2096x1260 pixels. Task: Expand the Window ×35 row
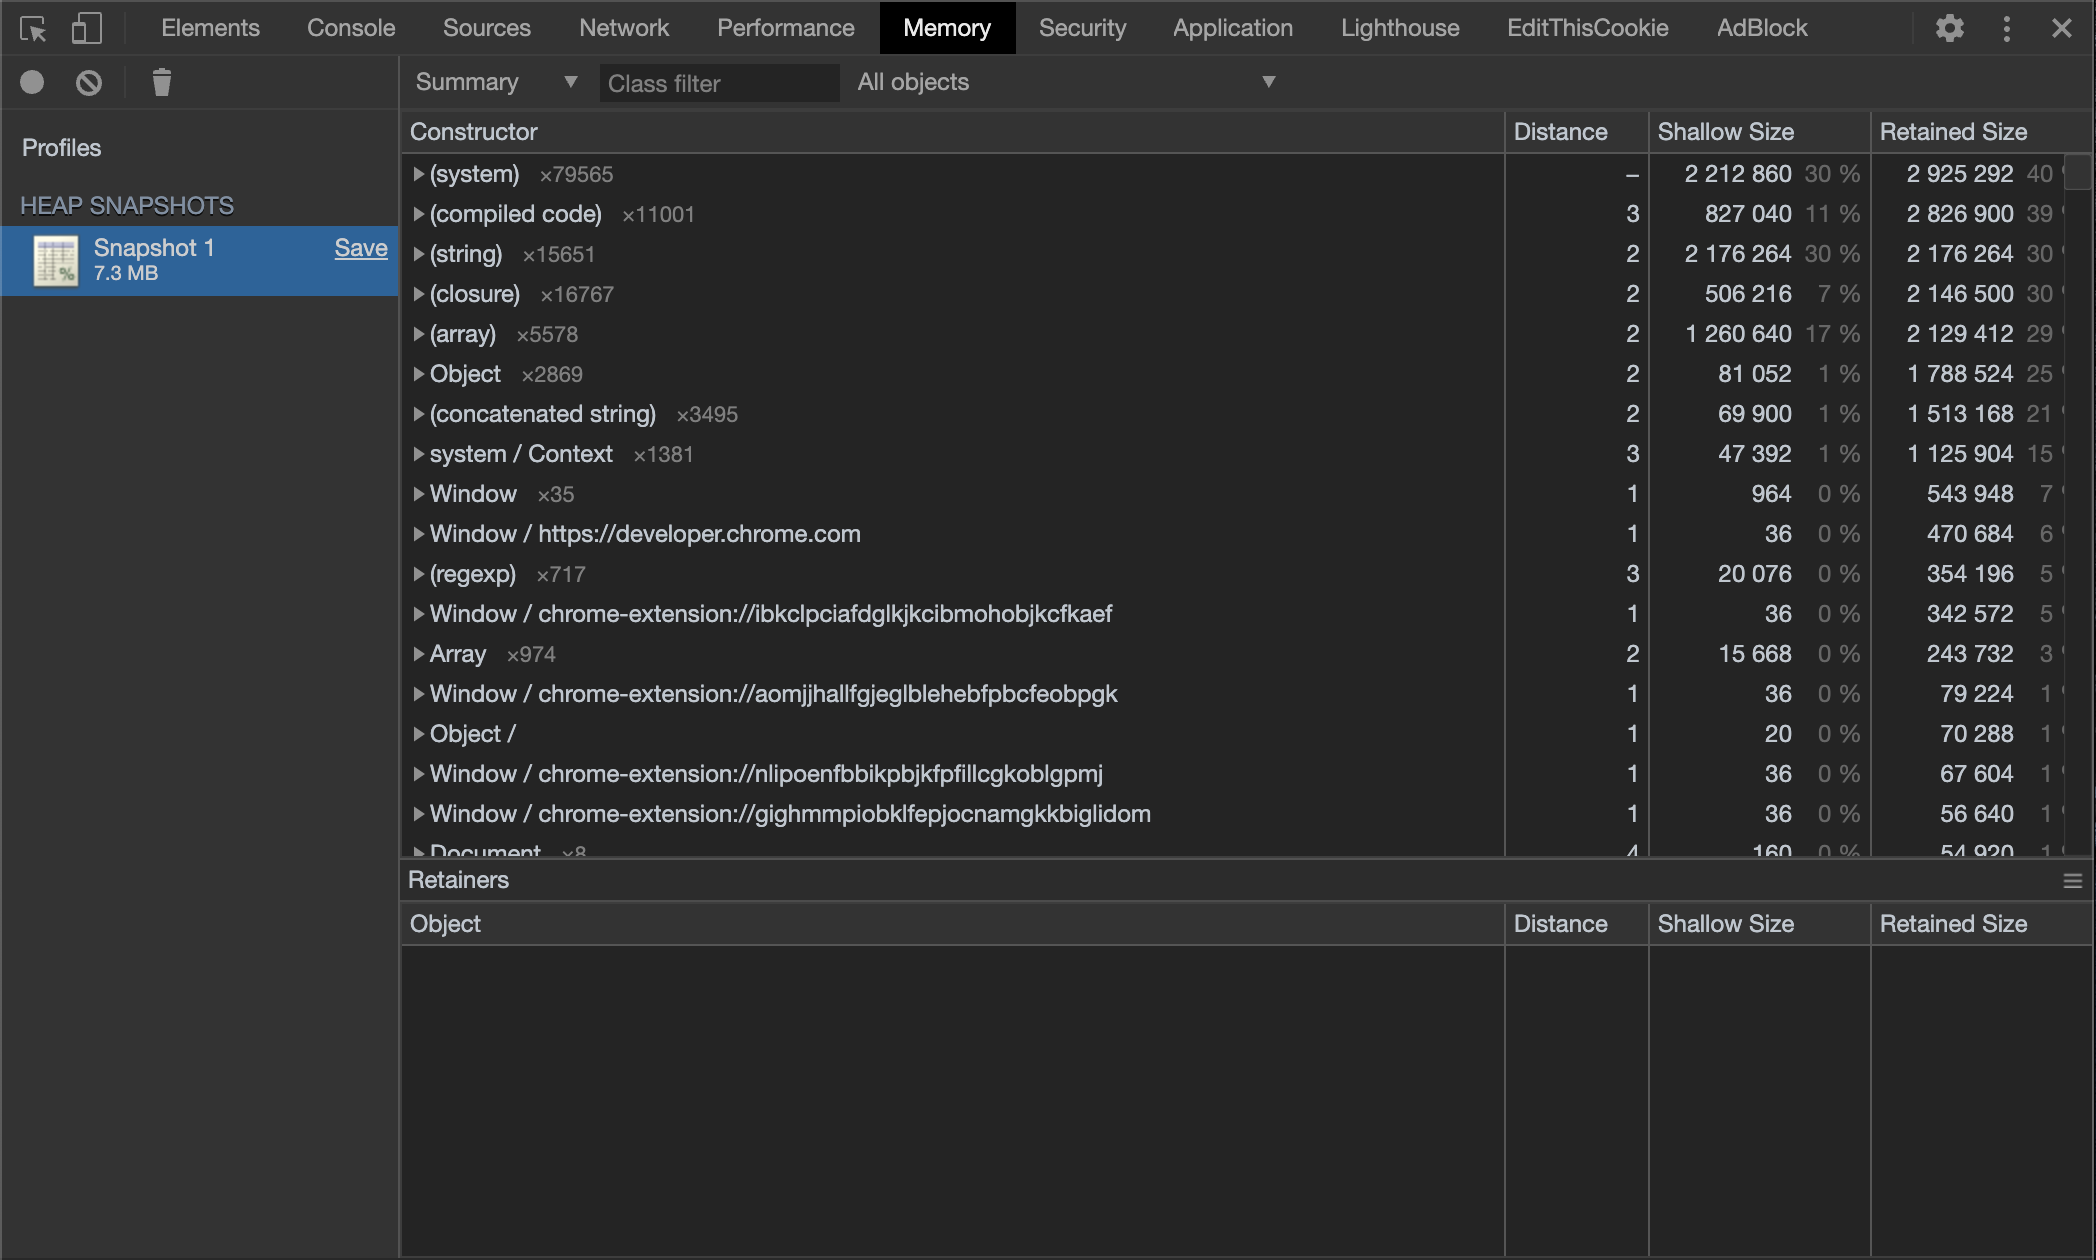(419, 494)
